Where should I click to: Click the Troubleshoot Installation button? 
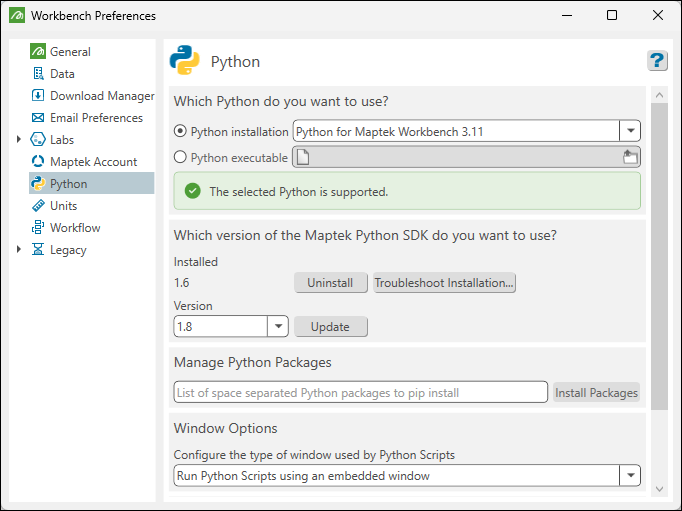click(x=444, y=283)
